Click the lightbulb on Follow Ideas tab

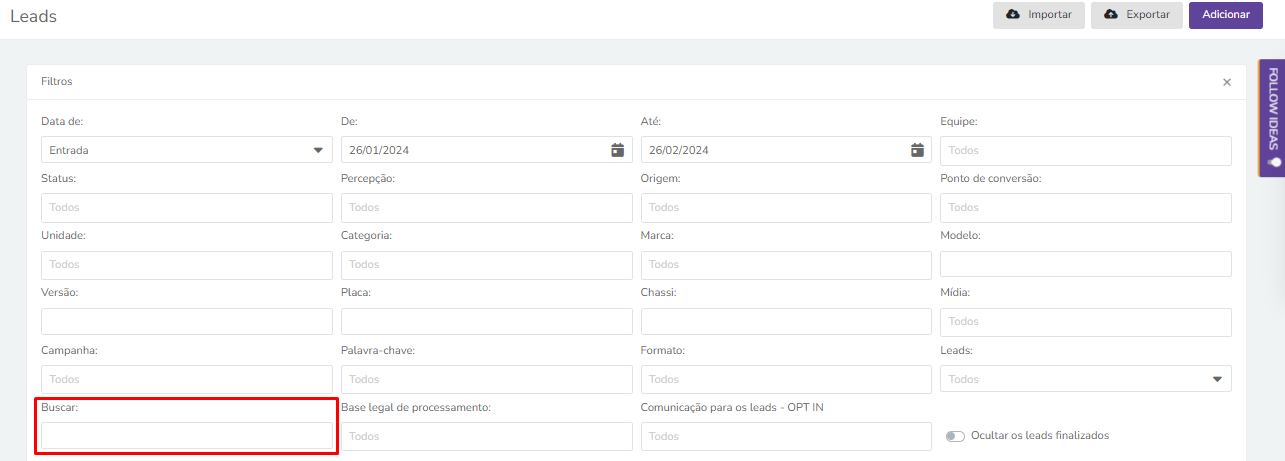point(1273,162)
